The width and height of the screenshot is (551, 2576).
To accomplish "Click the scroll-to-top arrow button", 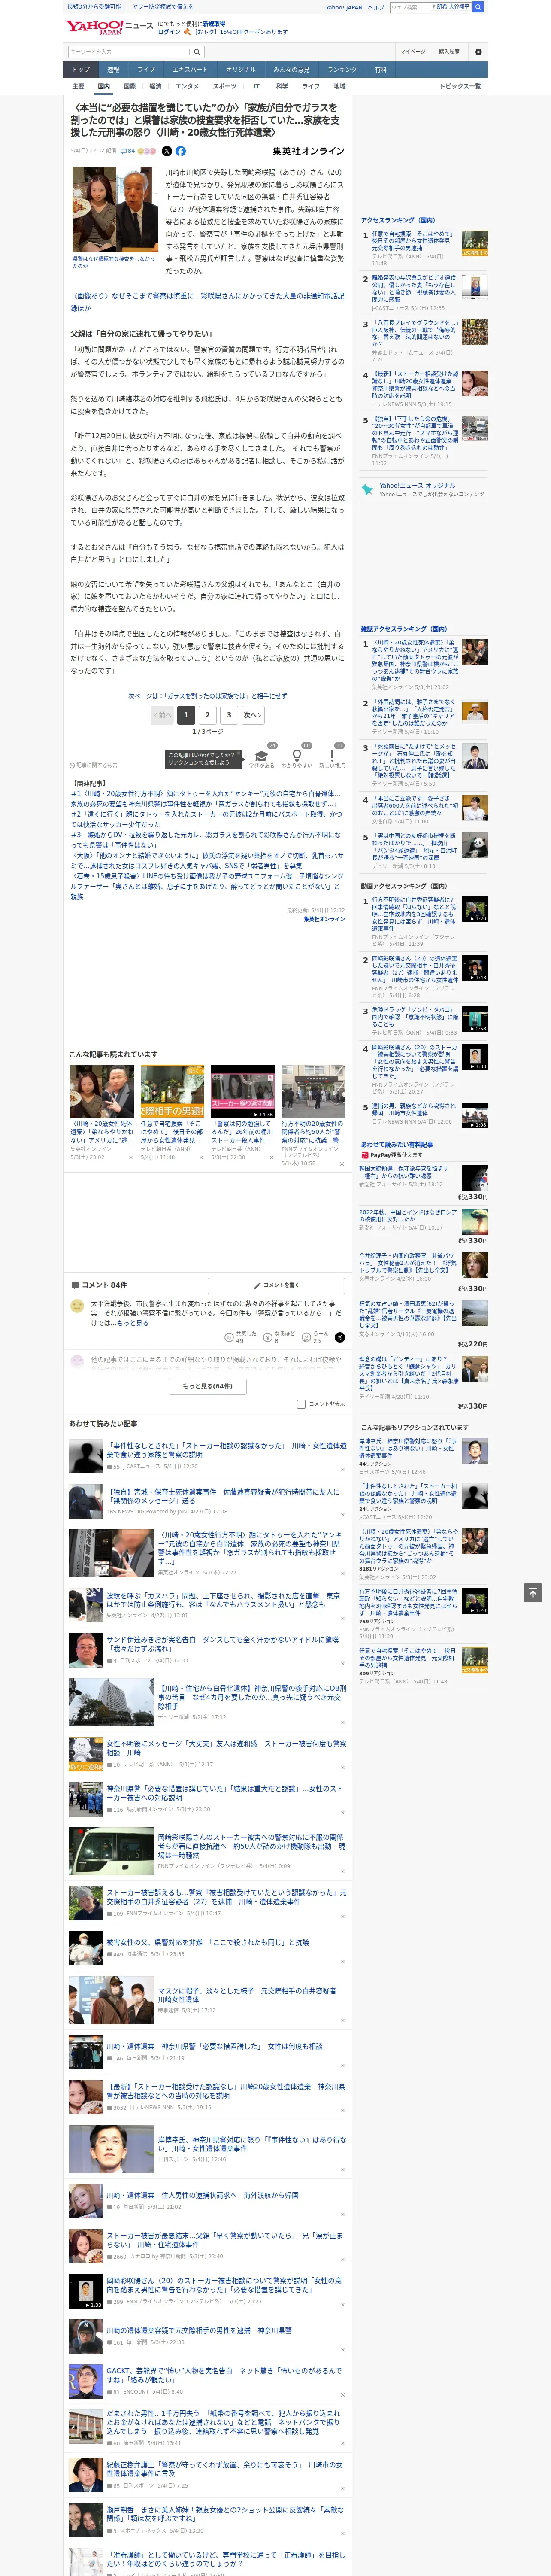I will (x=532, y=1592).
